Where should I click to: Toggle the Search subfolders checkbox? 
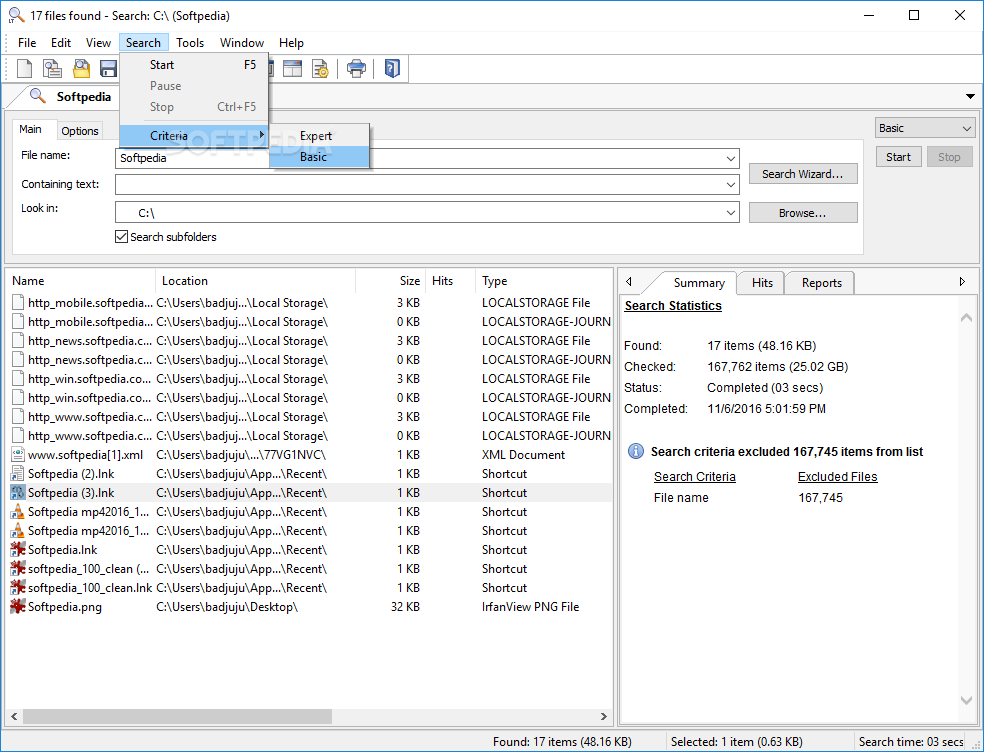coord(122,237)
